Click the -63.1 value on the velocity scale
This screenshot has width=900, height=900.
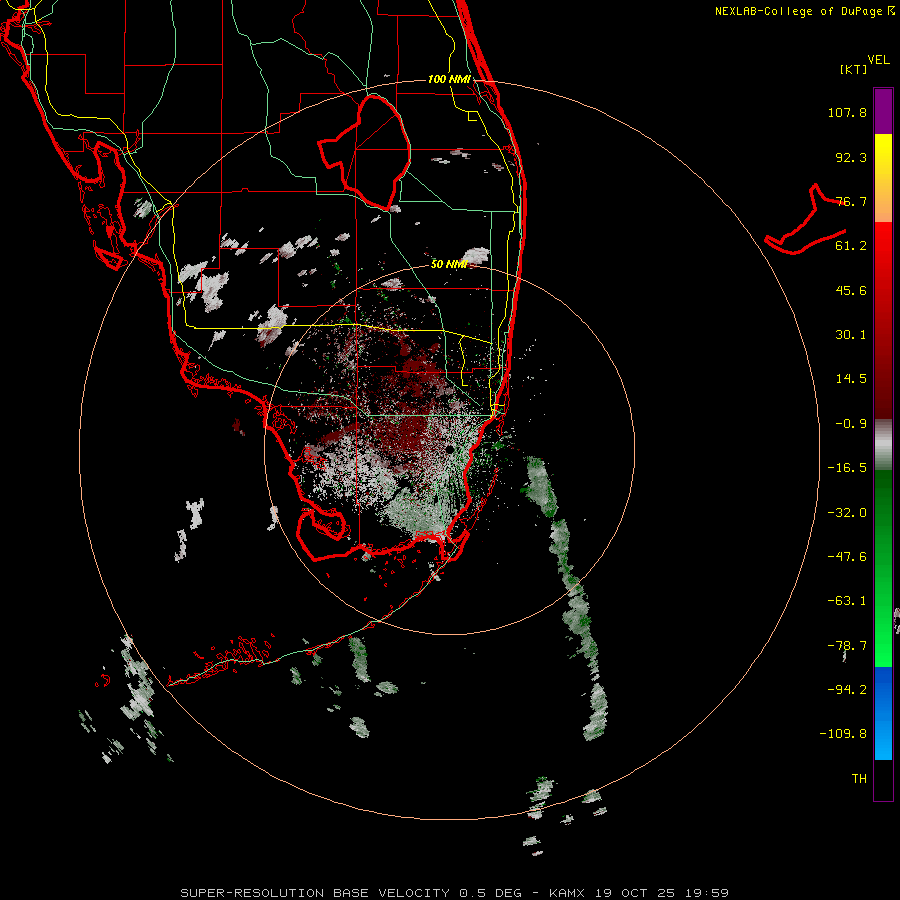click(x=847, y=601)
